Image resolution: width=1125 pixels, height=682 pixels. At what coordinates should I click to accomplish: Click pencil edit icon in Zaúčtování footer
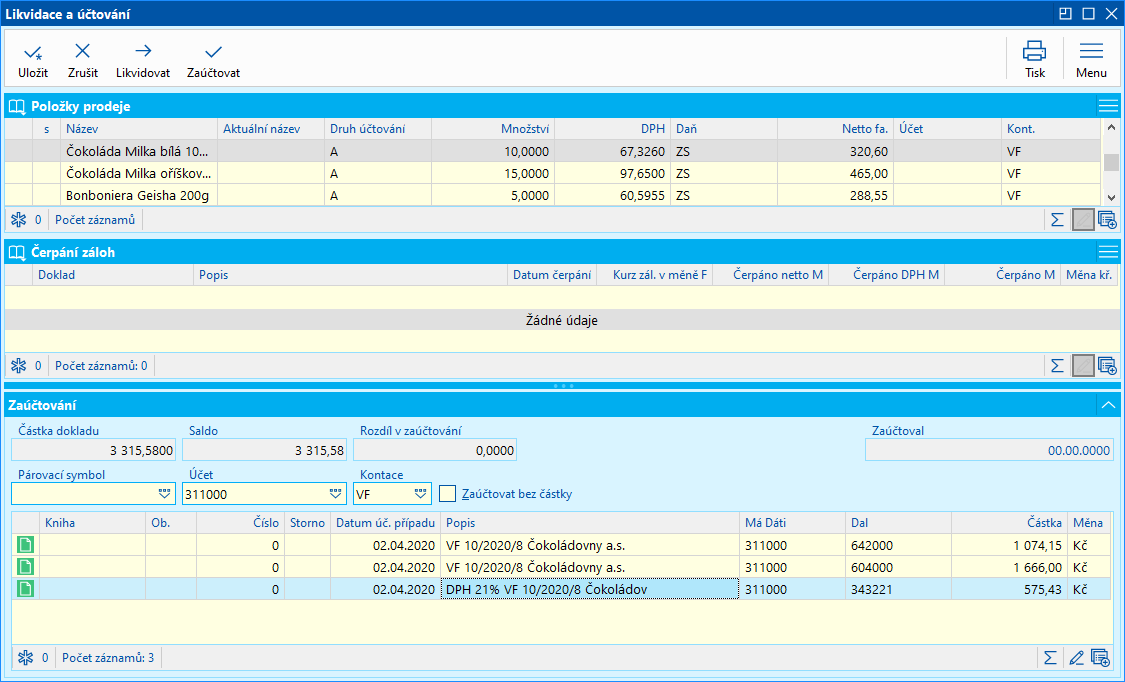tap(1075, 658)
